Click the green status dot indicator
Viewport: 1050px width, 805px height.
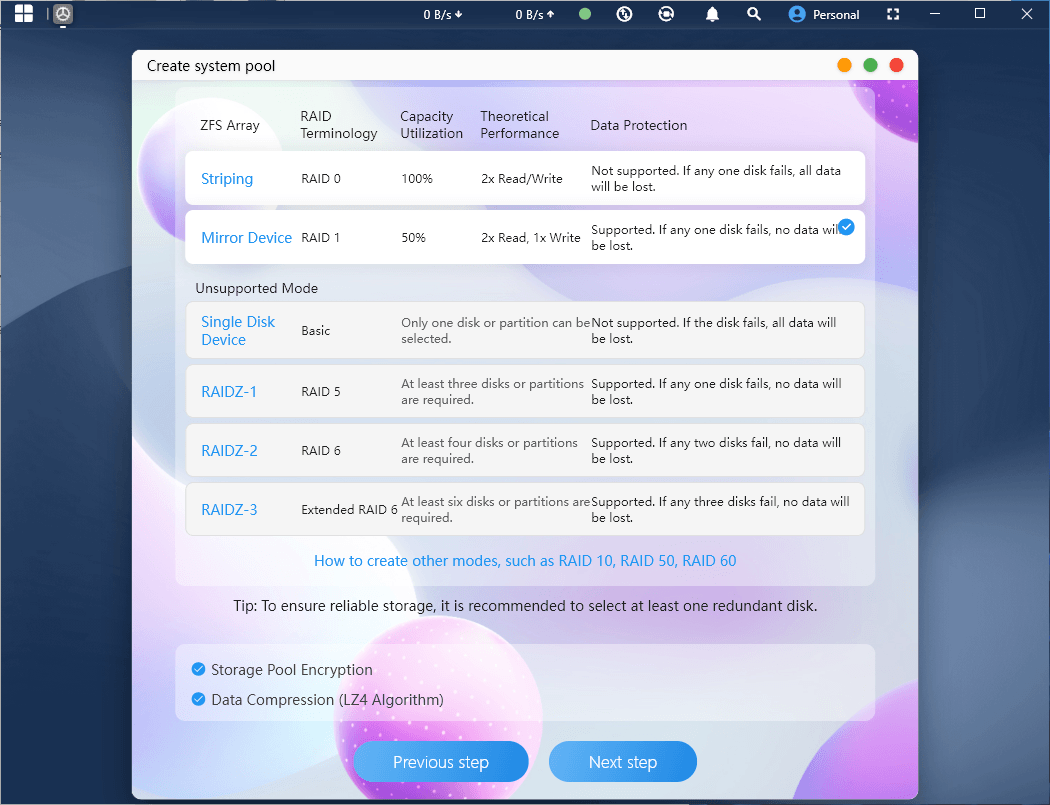click(x=585, y=14)
